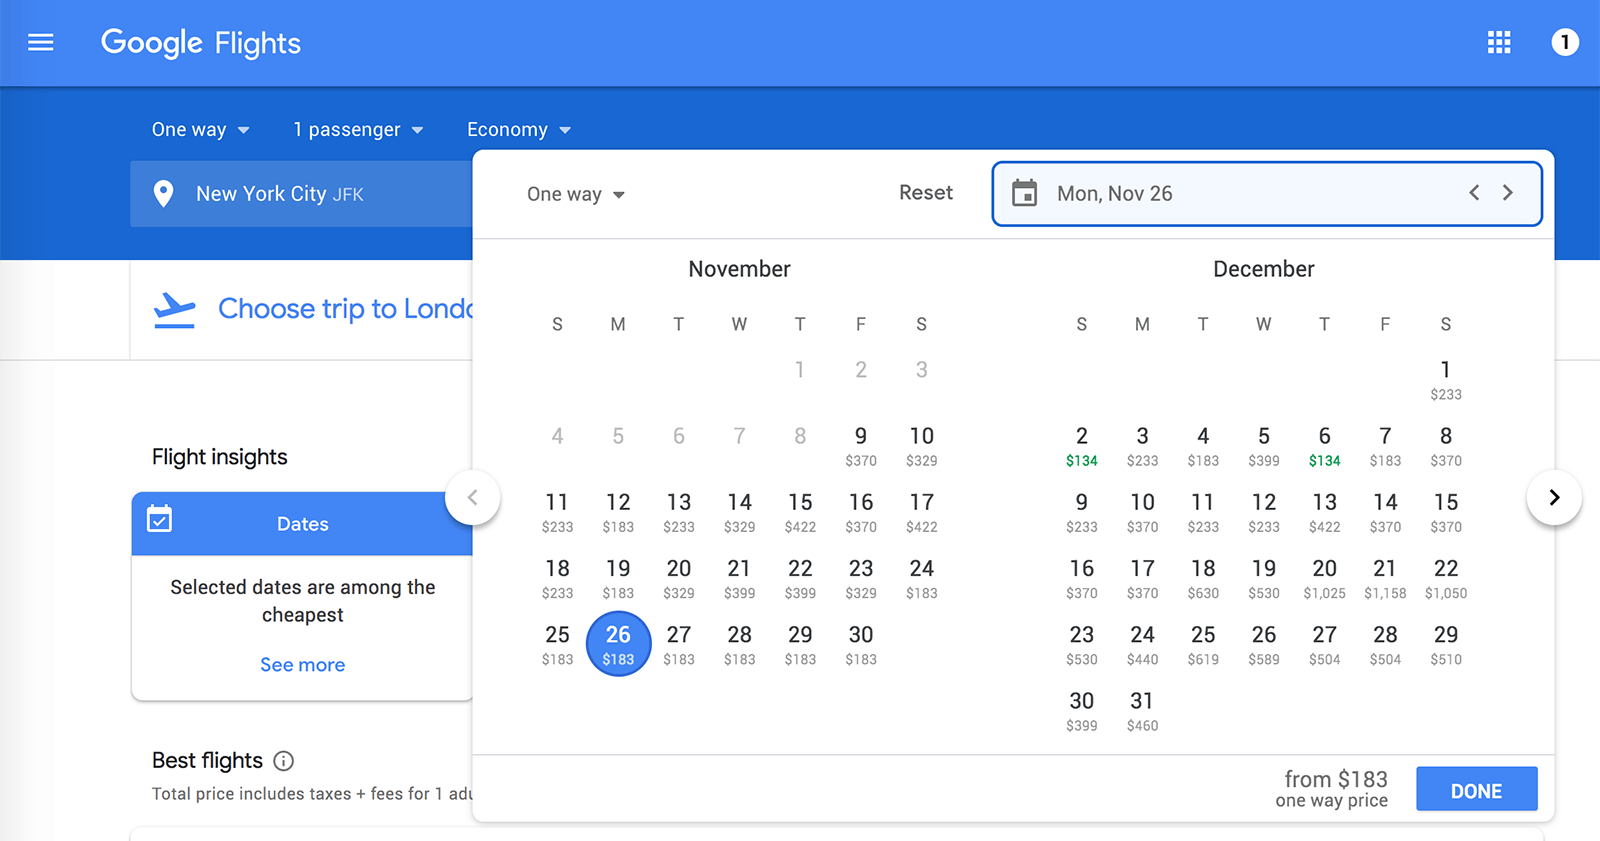The width and height of the screenshot is (1600, 841).
Task: Select November 24 priced $183
Action: point(922,579)
